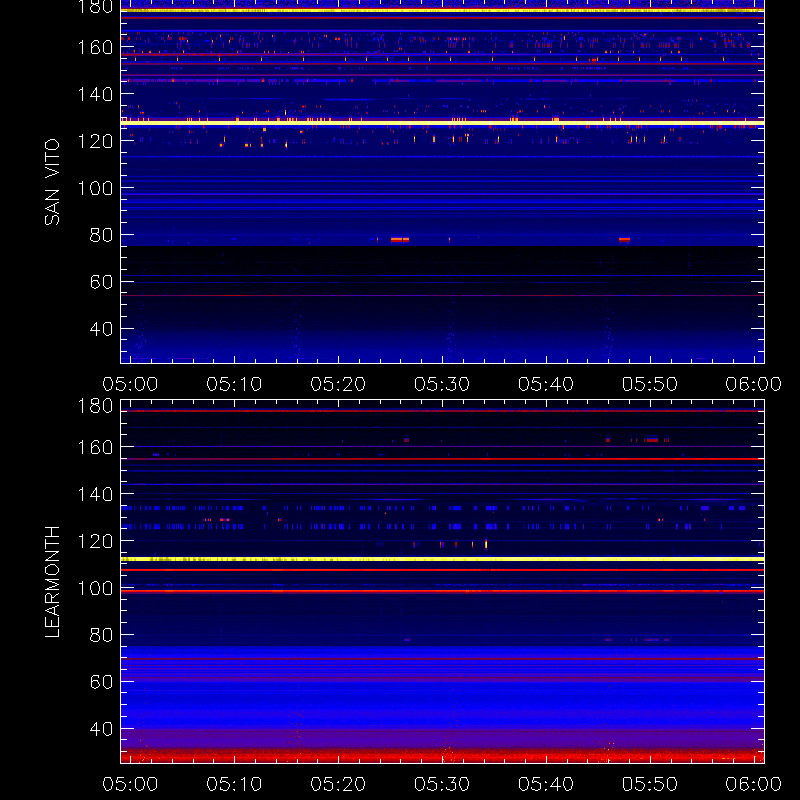The height and width of the screenshot is (800, 800).
Task: Select the 05:00 time label under Learmonth
Action: pyautogui.click(x=130, y=784)
